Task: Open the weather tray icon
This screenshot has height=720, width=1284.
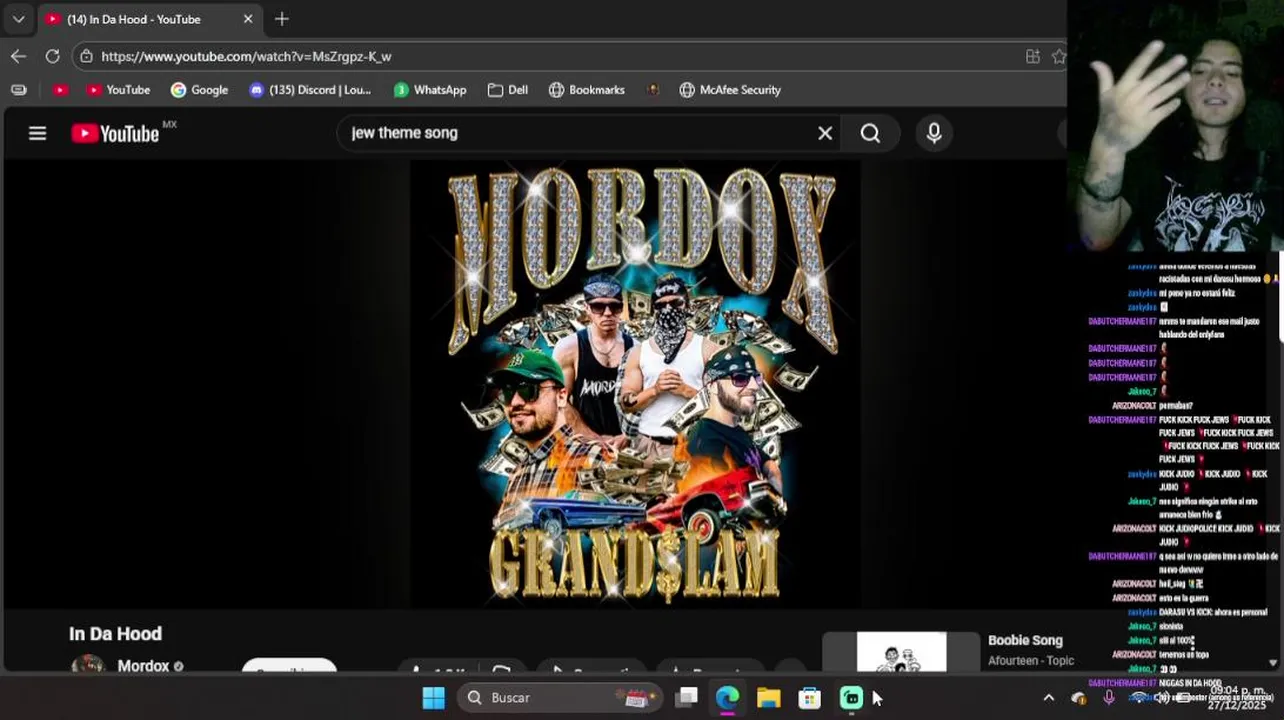Action: [1078, 698]
